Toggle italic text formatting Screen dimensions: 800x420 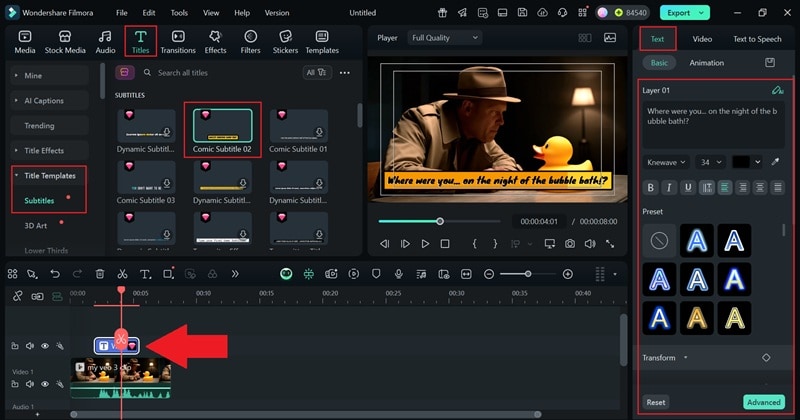point(669,188)
